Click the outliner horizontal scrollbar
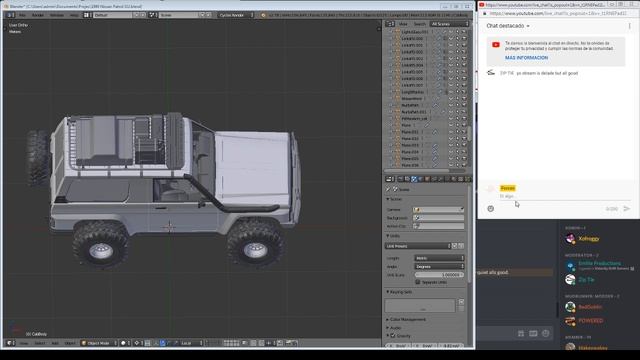This screenshot has width=640, height=360. [416, 171]
